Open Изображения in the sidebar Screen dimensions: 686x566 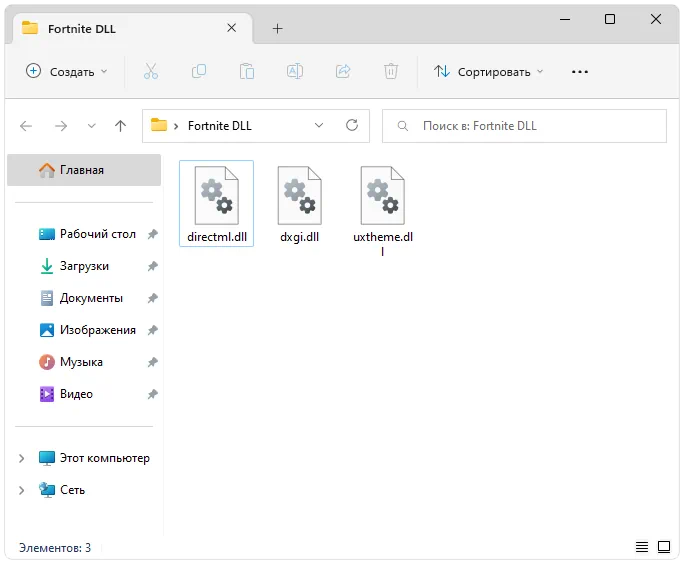click(x=87, y=330)
